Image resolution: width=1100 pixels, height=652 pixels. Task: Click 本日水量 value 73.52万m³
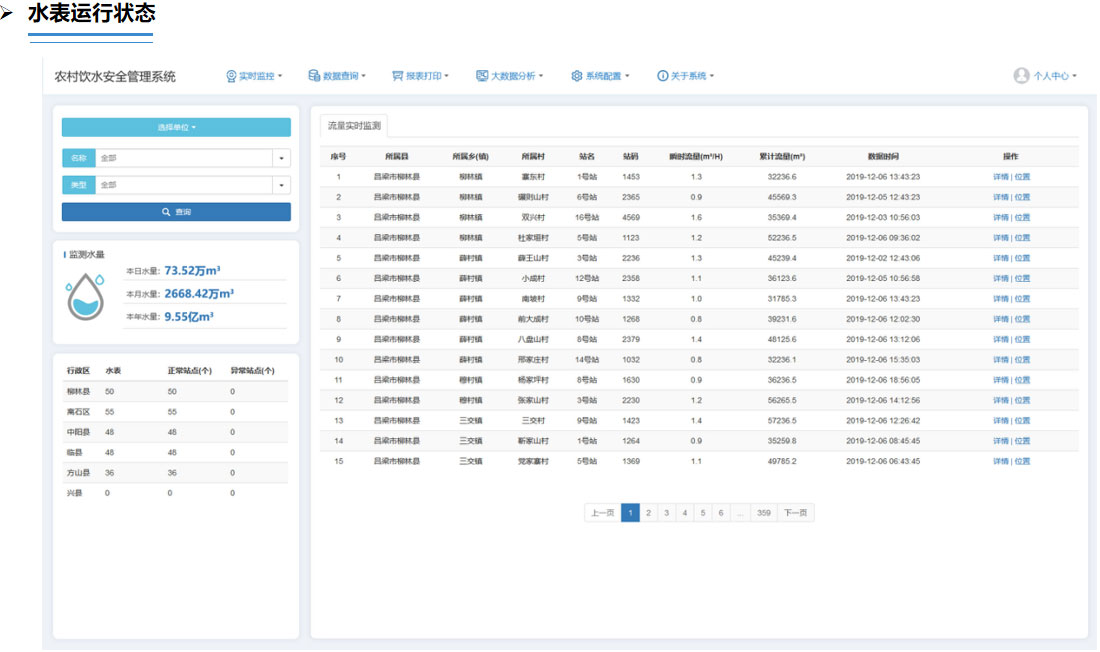coord(192,271)
